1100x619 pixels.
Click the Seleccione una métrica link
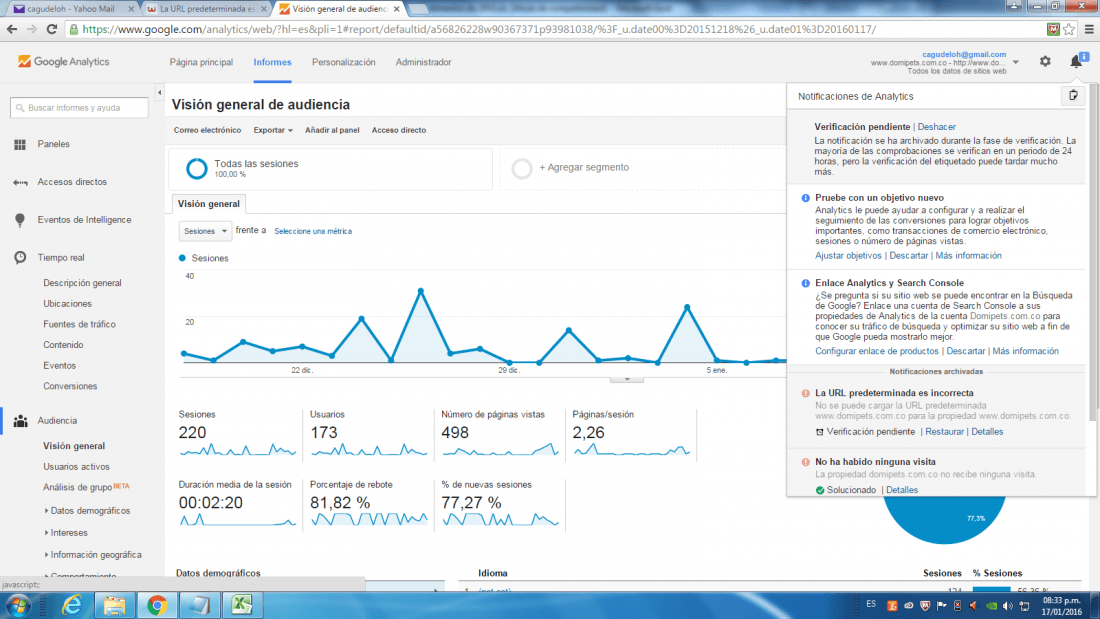click(313, 231)
